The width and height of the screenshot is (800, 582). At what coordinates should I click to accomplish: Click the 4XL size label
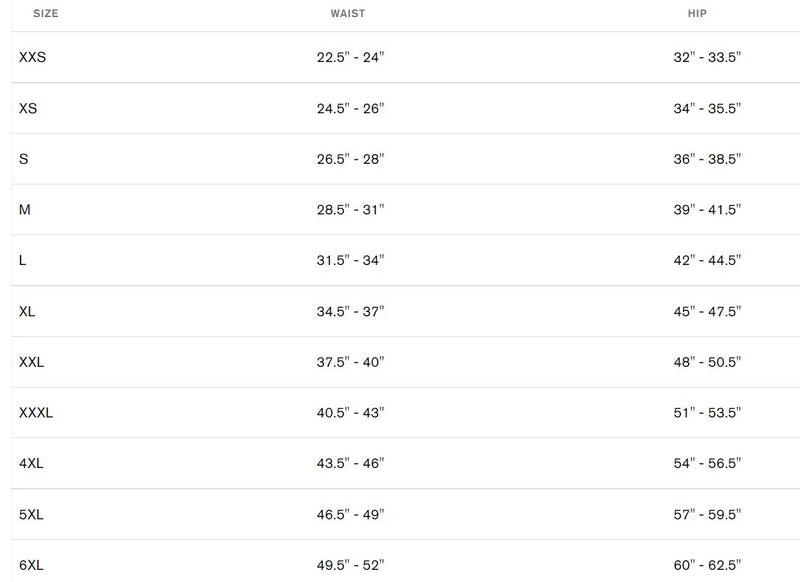click(x=31, y=464)
